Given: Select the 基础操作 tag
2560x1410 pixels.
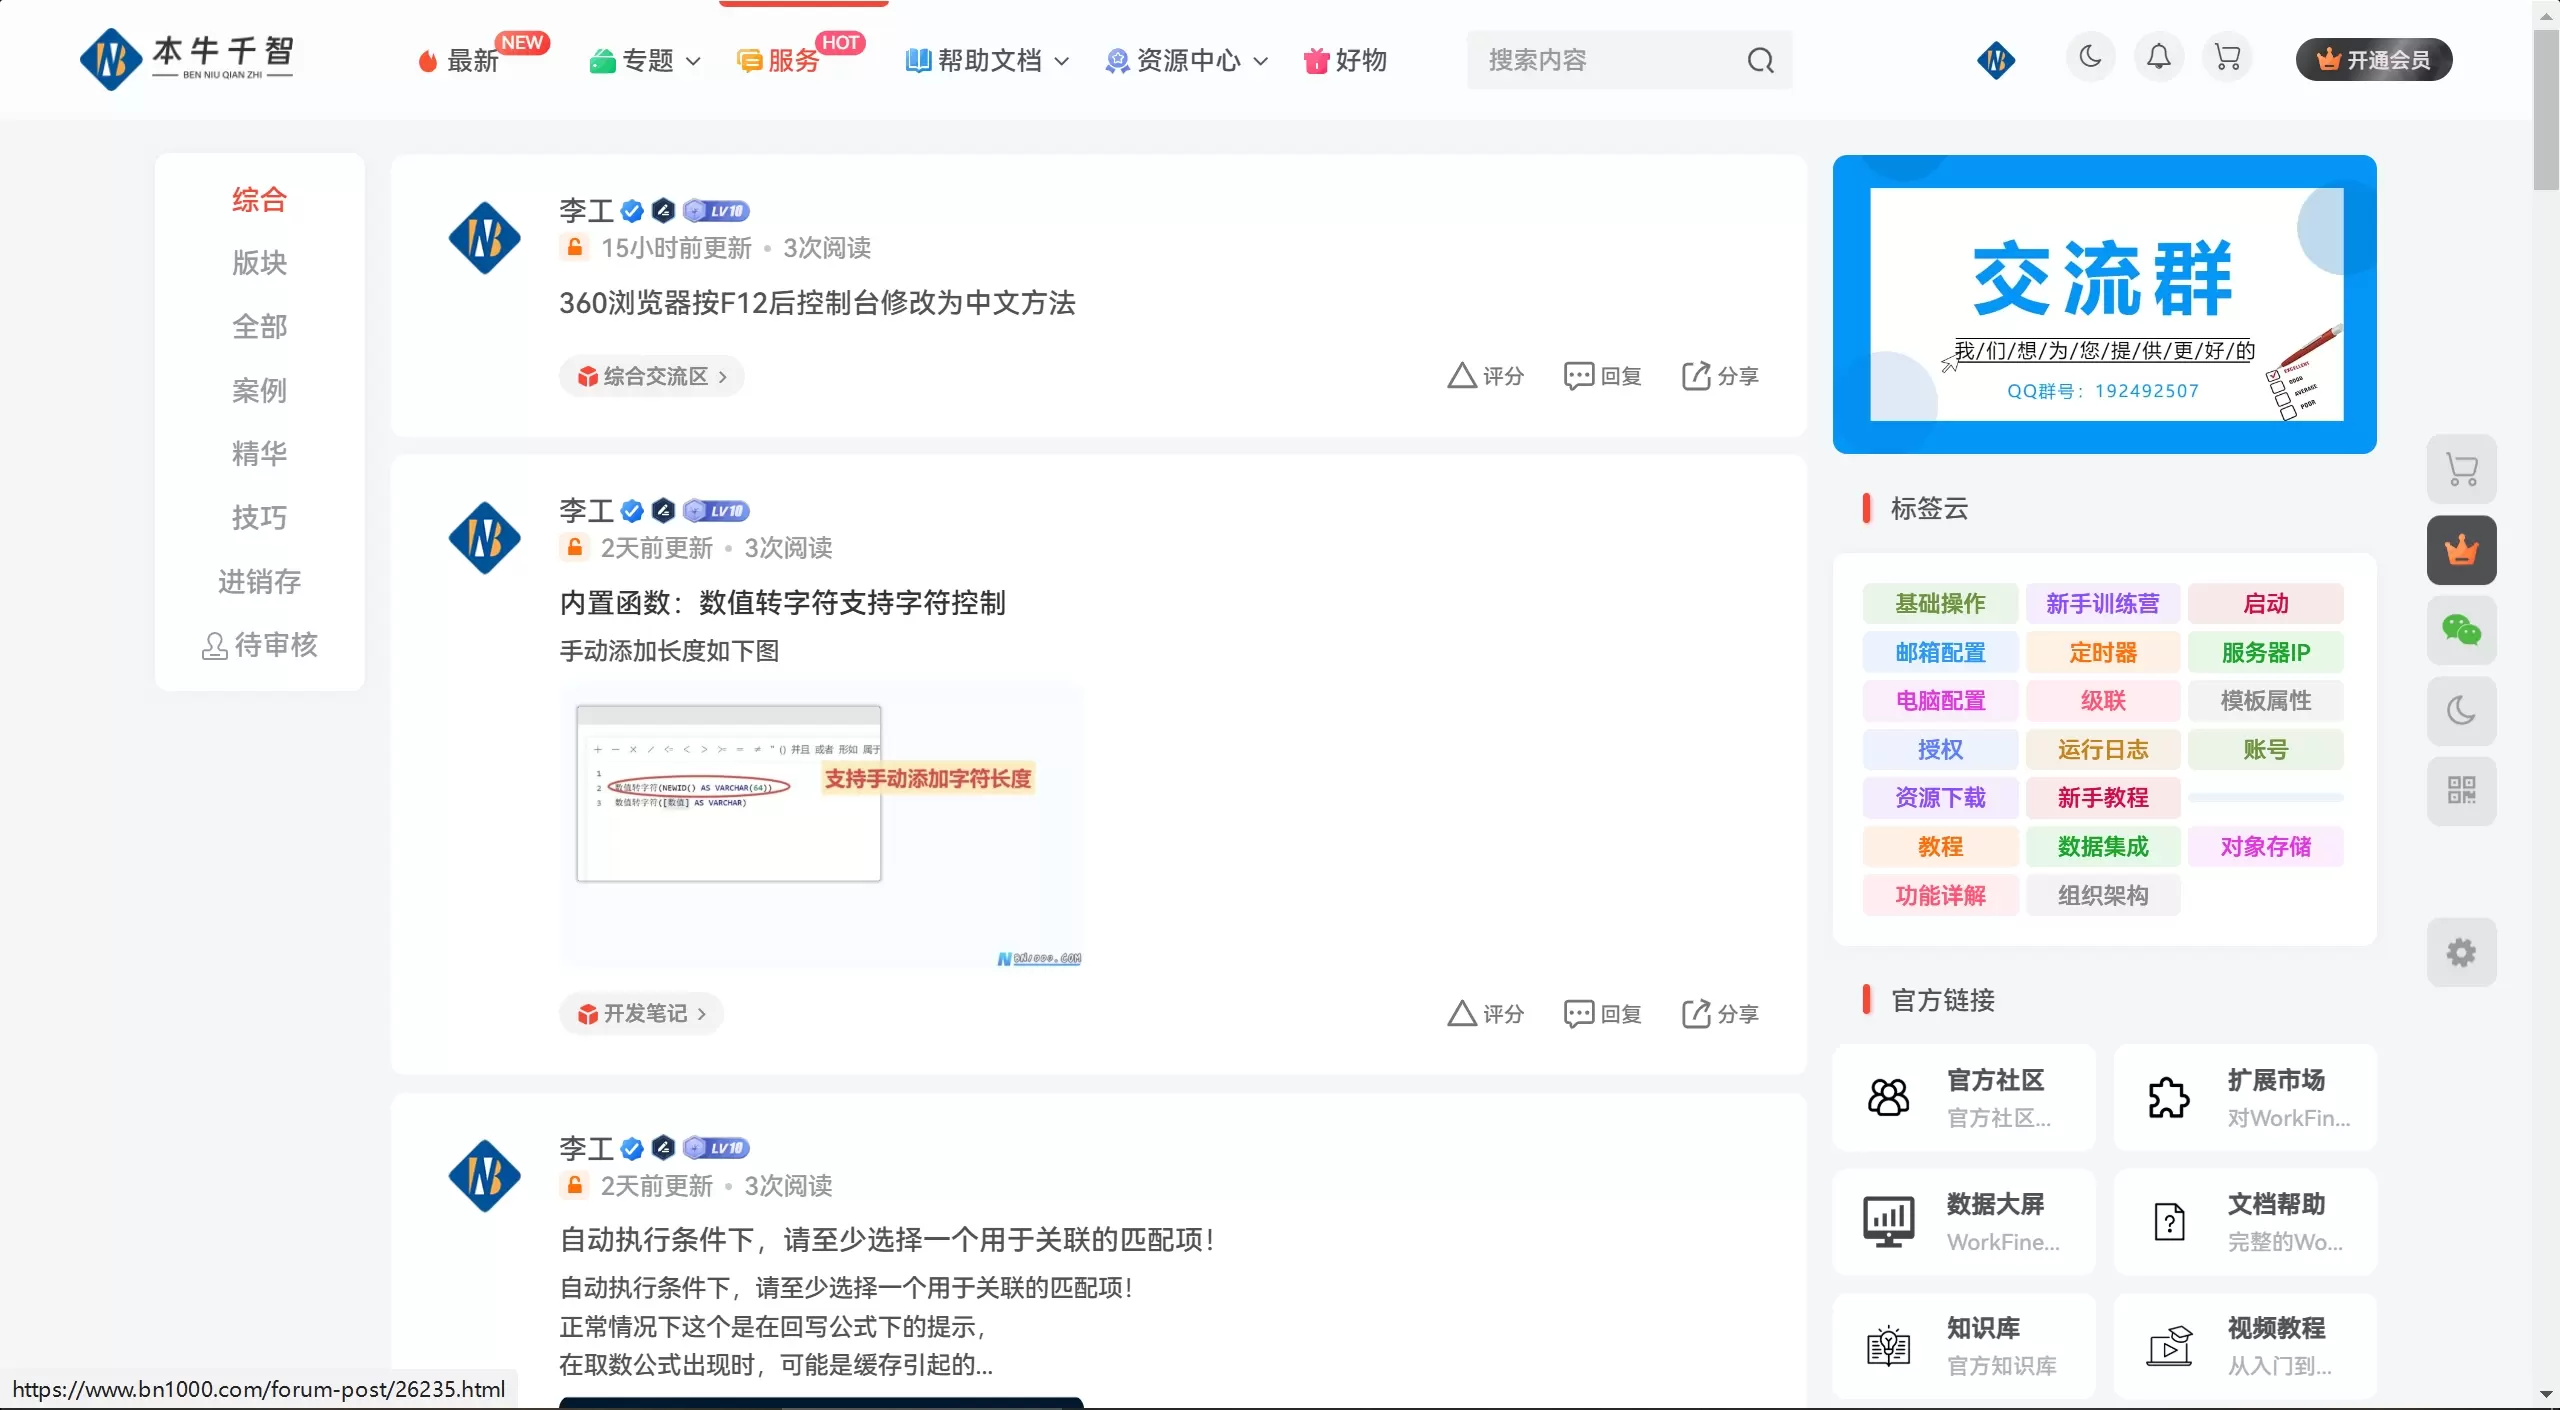Looking at the screenshot, I should tap(1940, 604).
